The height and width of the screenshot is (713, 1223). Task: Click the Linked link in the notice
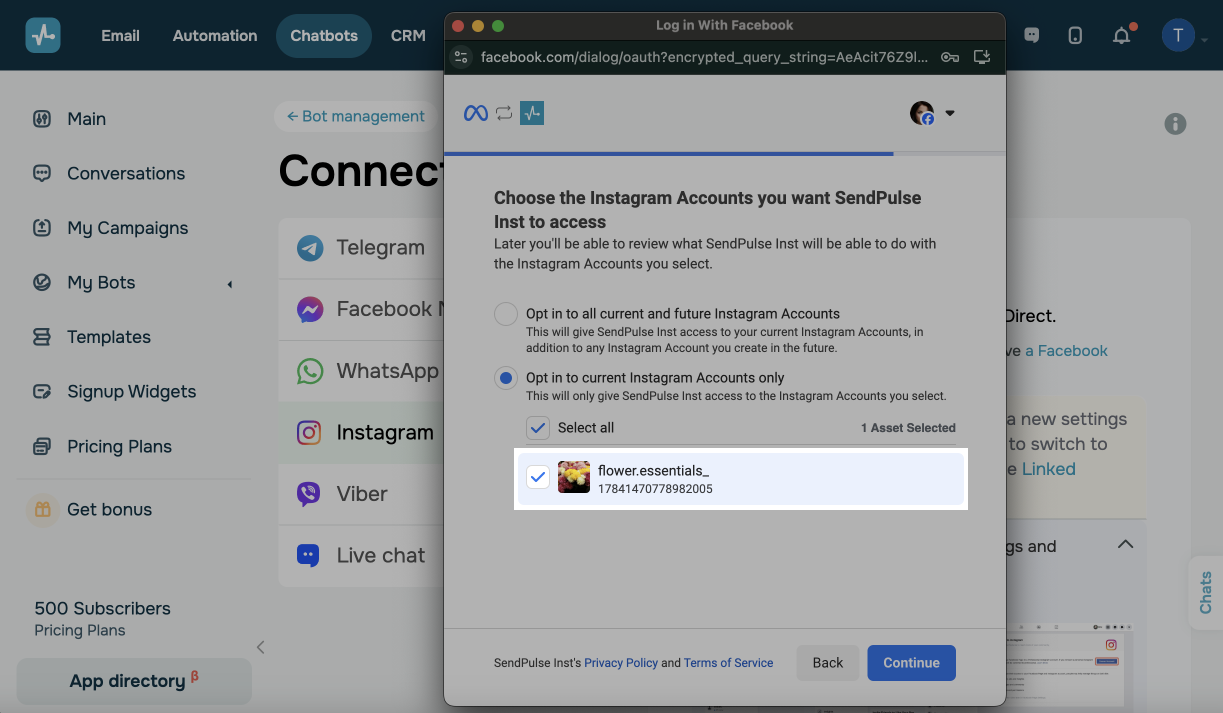tap(1048, 469)
